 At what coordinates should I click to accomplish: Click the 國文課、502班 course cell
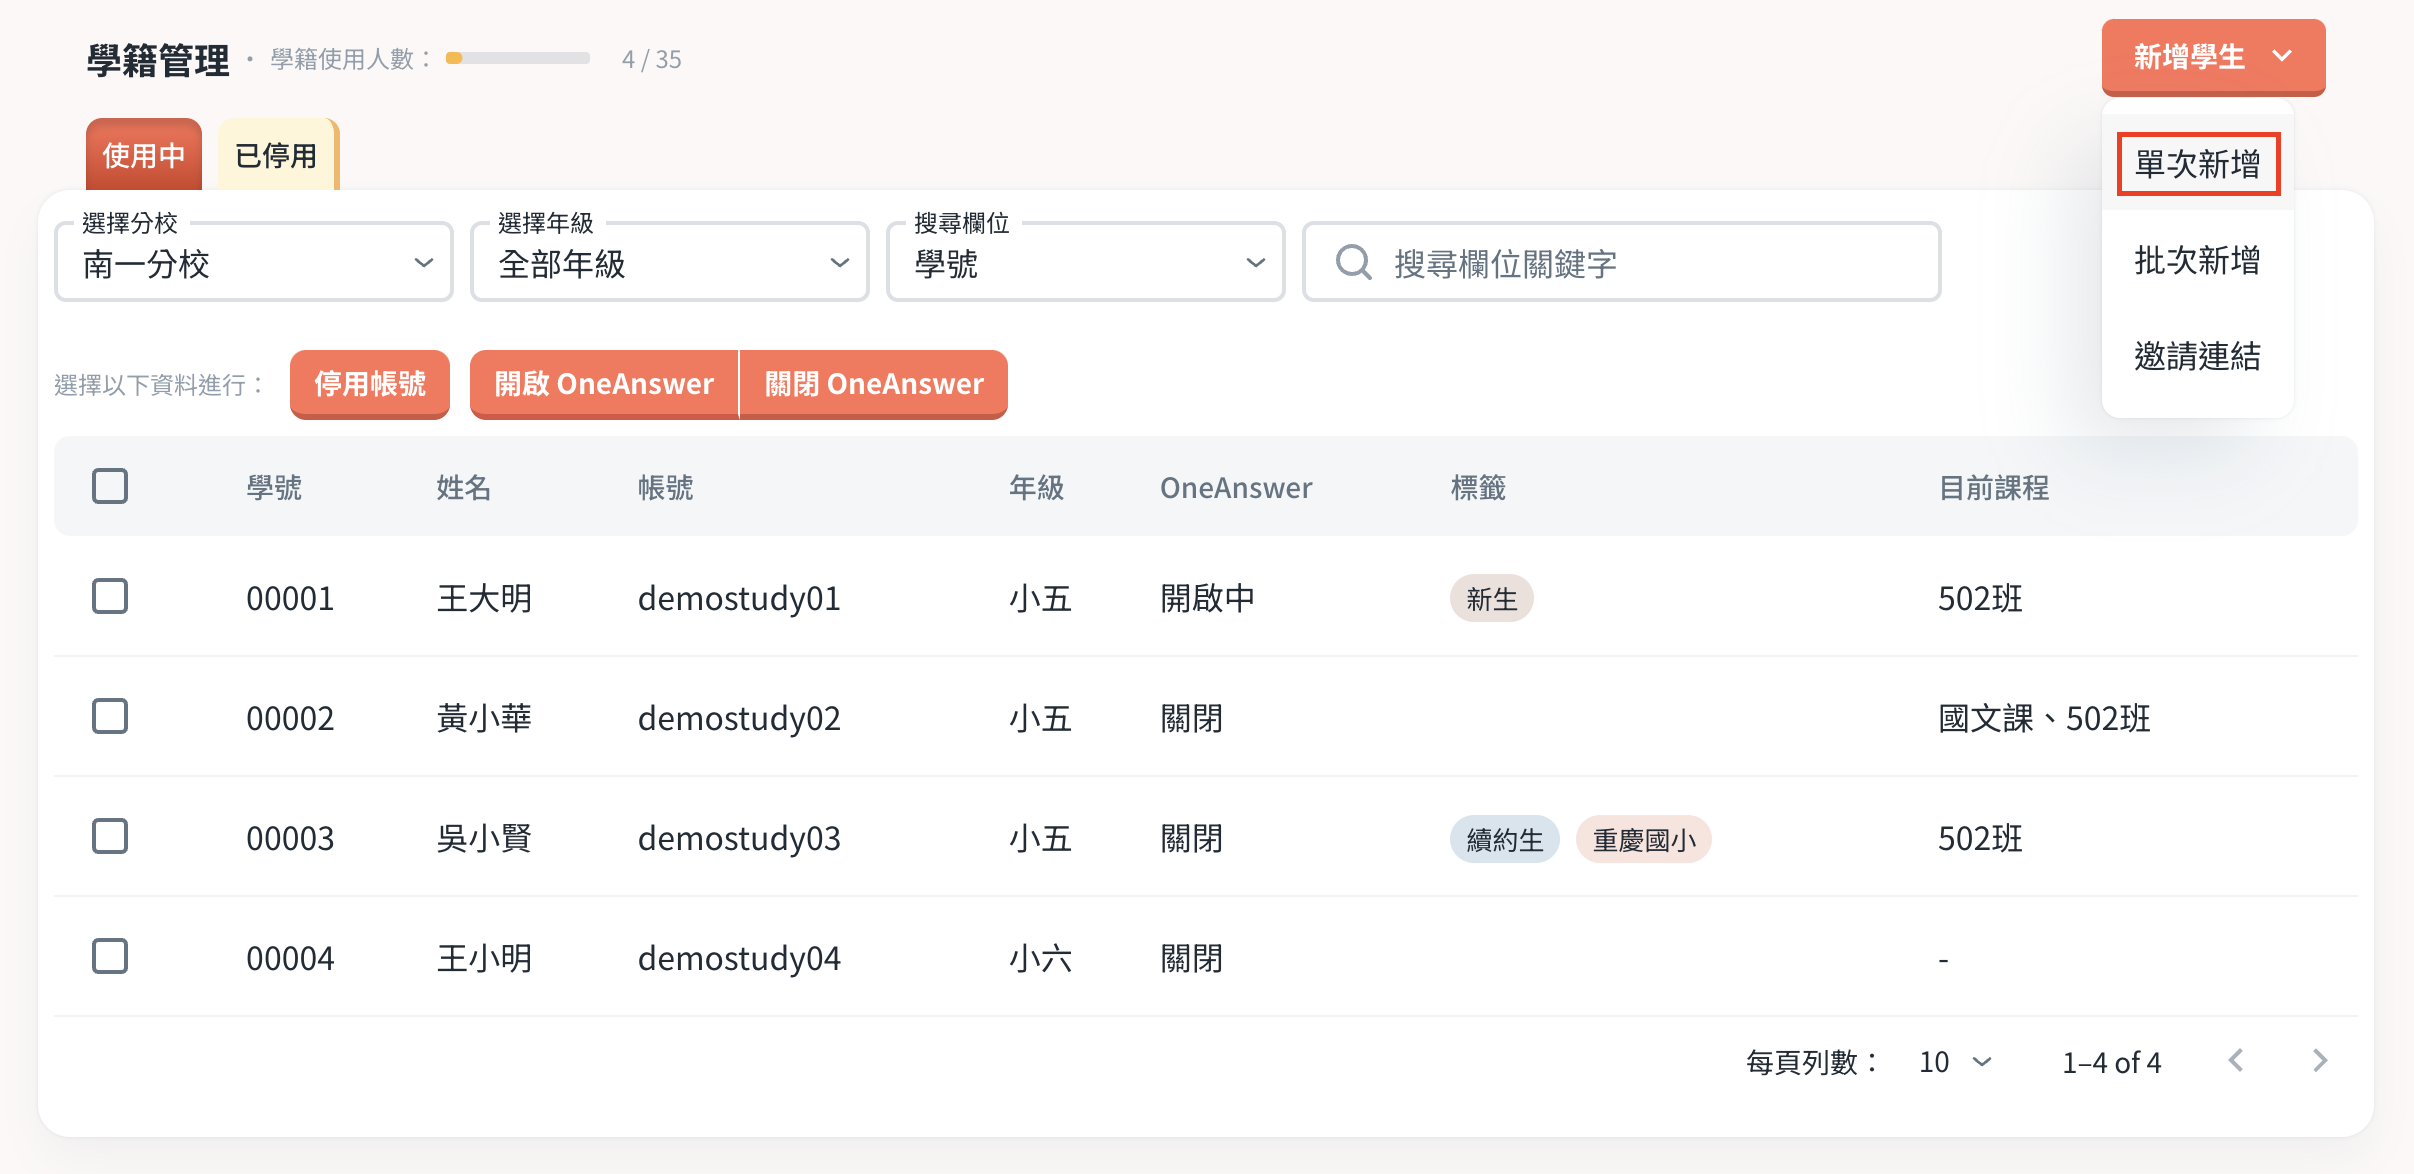pos(2044,718)
